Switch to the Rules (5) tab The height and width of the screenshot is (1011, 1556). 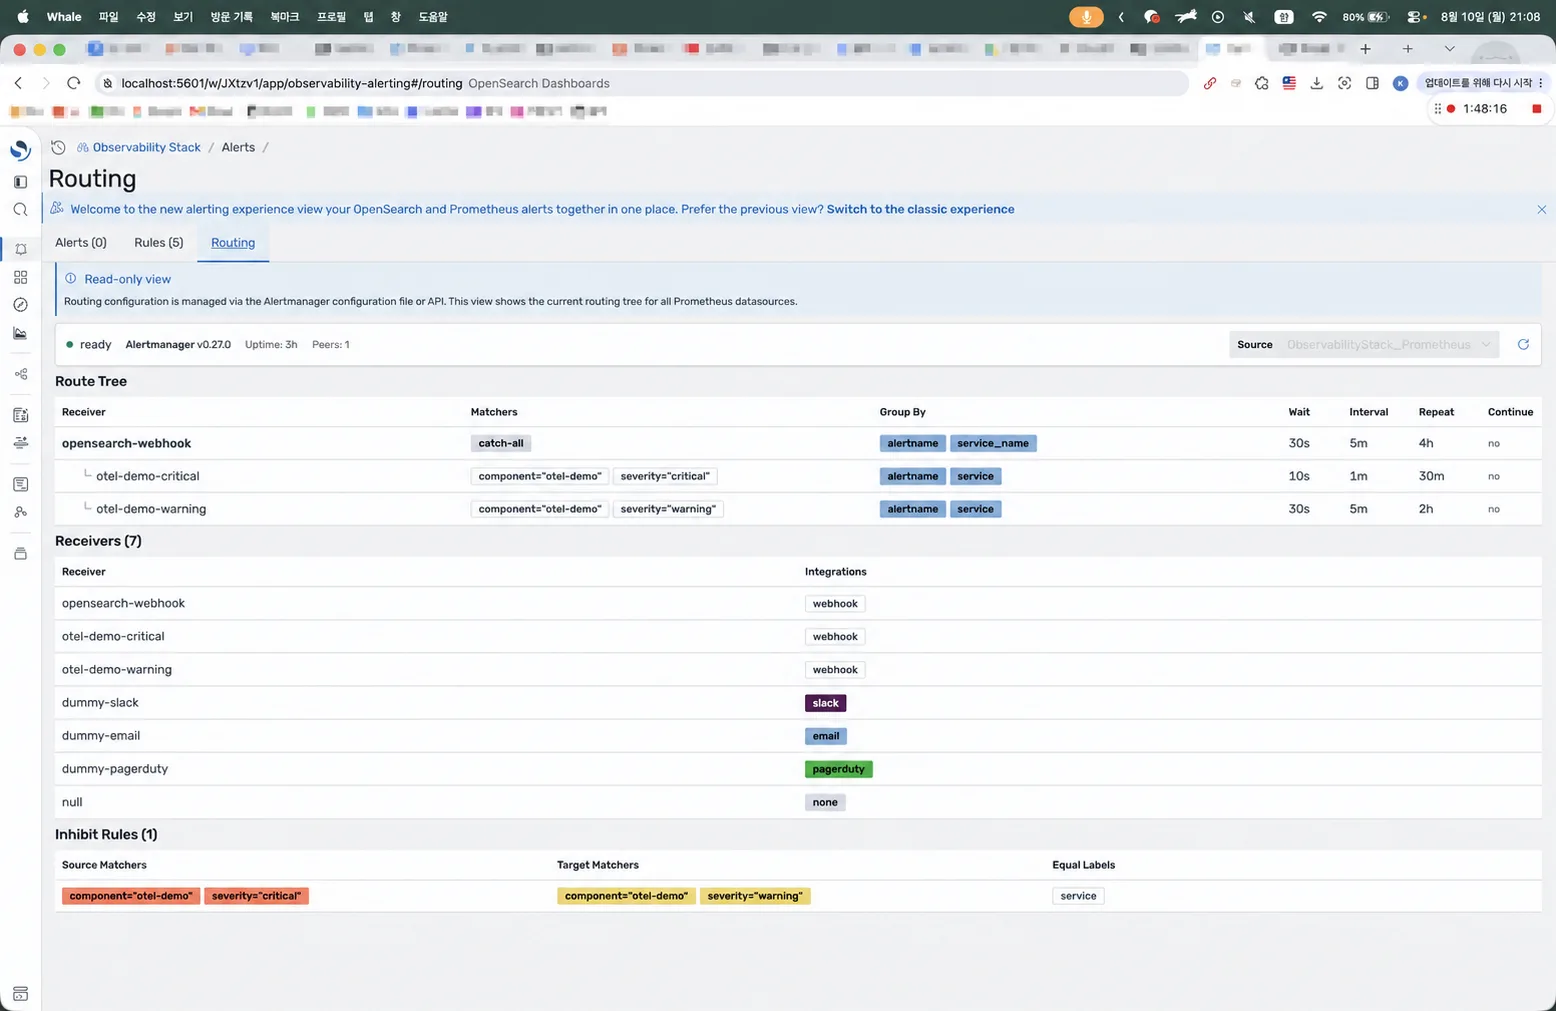tap(159, 243)
